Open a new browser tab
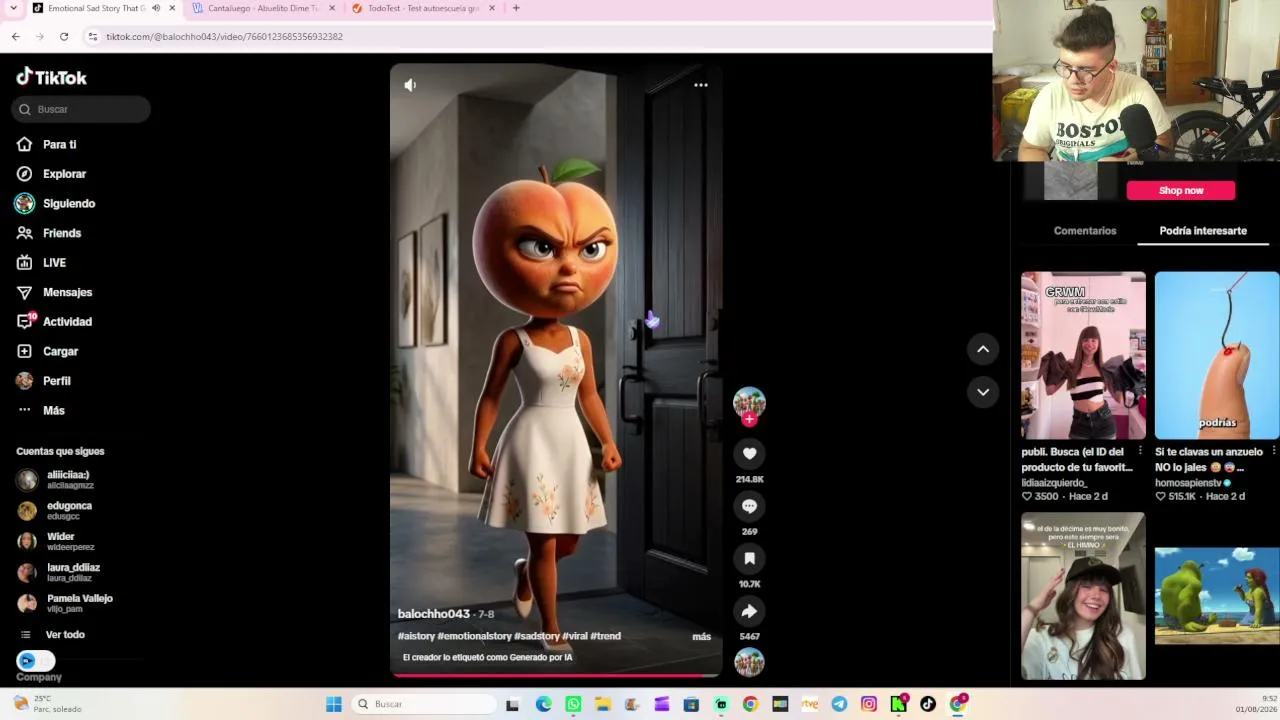The width and height of the screenshot is (1280, 720). point(516,8)
